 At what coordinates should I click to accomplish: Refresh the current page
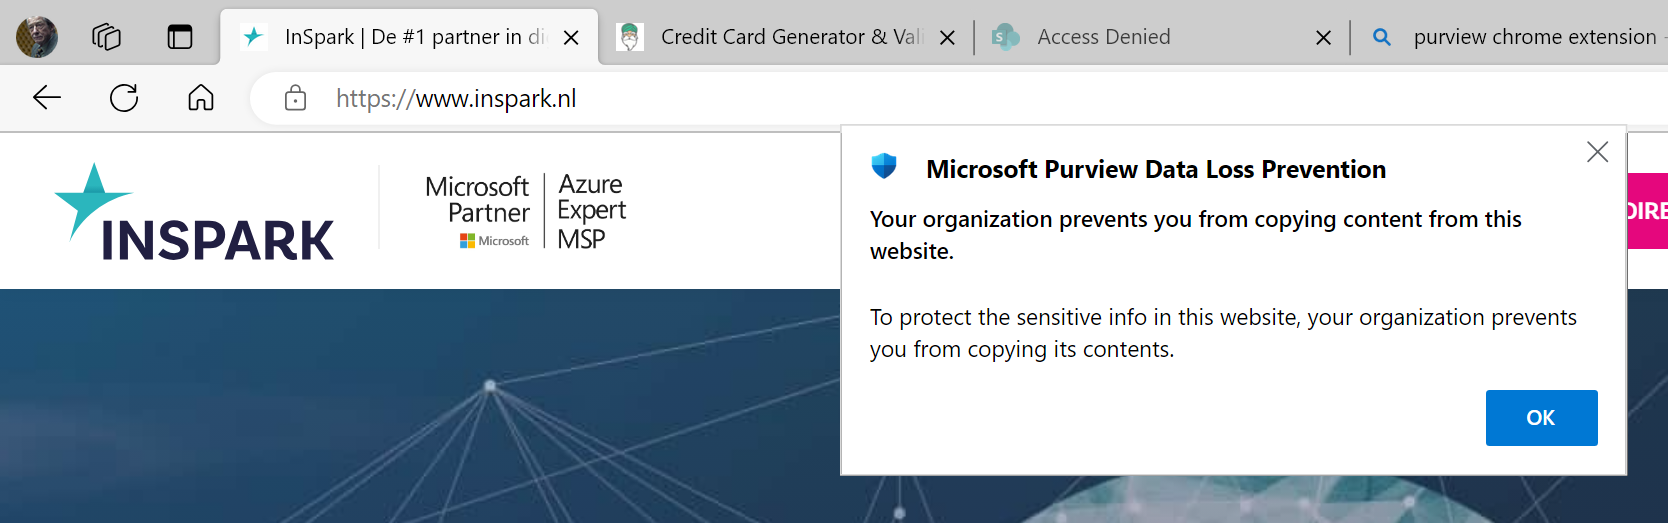click(x=124, y=98)
